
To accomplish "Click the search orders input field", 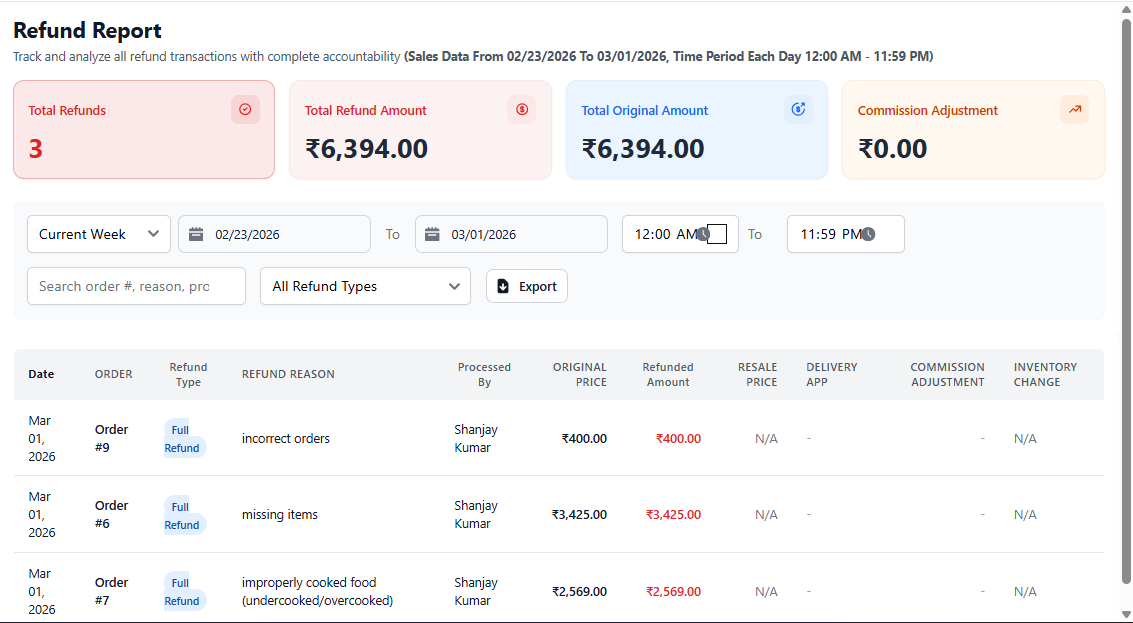I will click(x=136, y=285).
